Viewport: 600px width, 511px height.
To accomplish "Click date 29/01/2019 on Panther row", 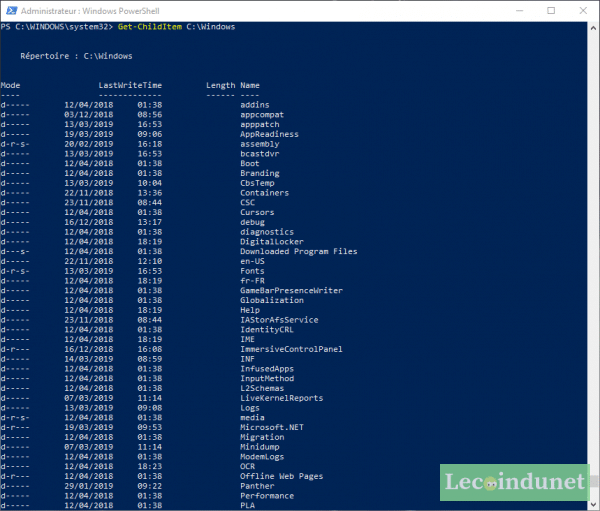I will (x=89, y=486).
